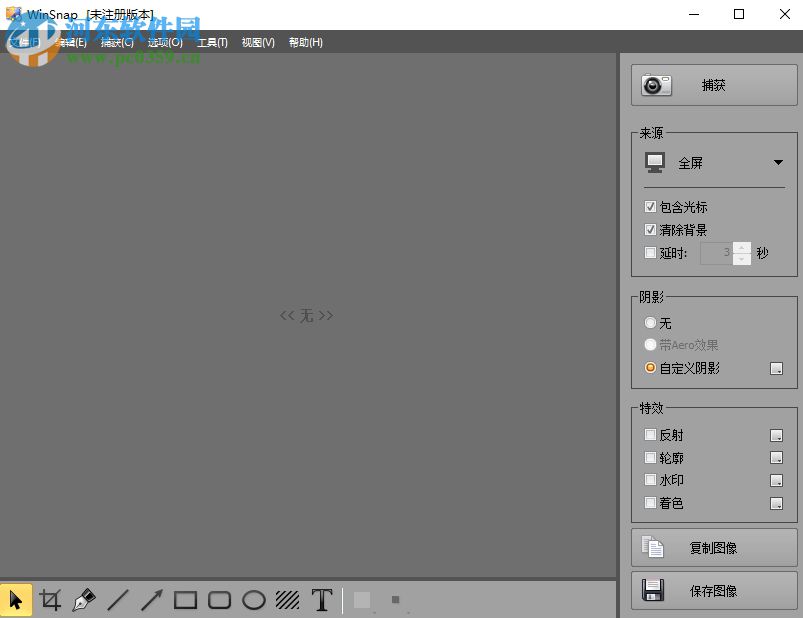Enable the 水印 watermark effect checkbox

(650, 480)
